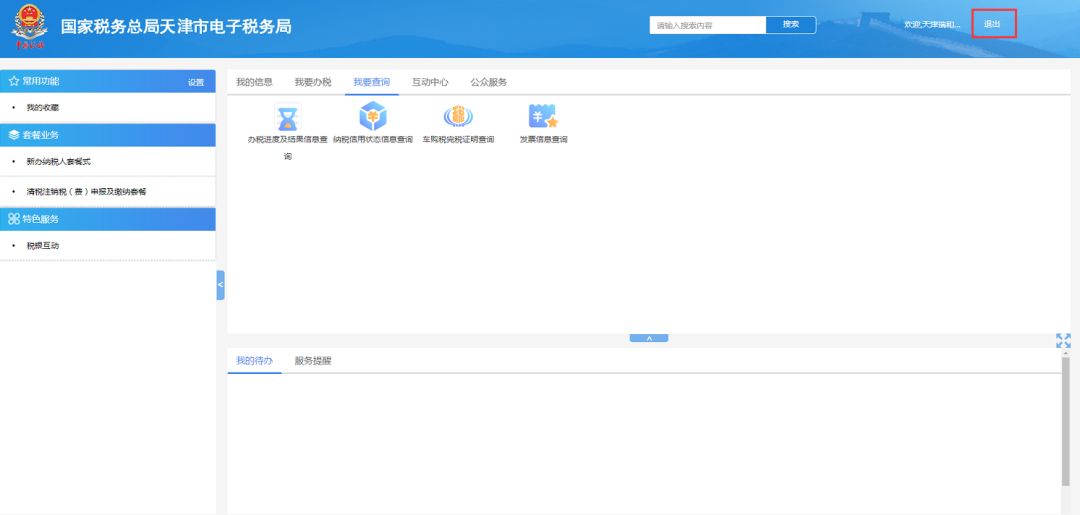This screenshot has height=515, width=1080.
Task: Open 车购税完税证明查询 icon
Action: [x=458, y=116]
